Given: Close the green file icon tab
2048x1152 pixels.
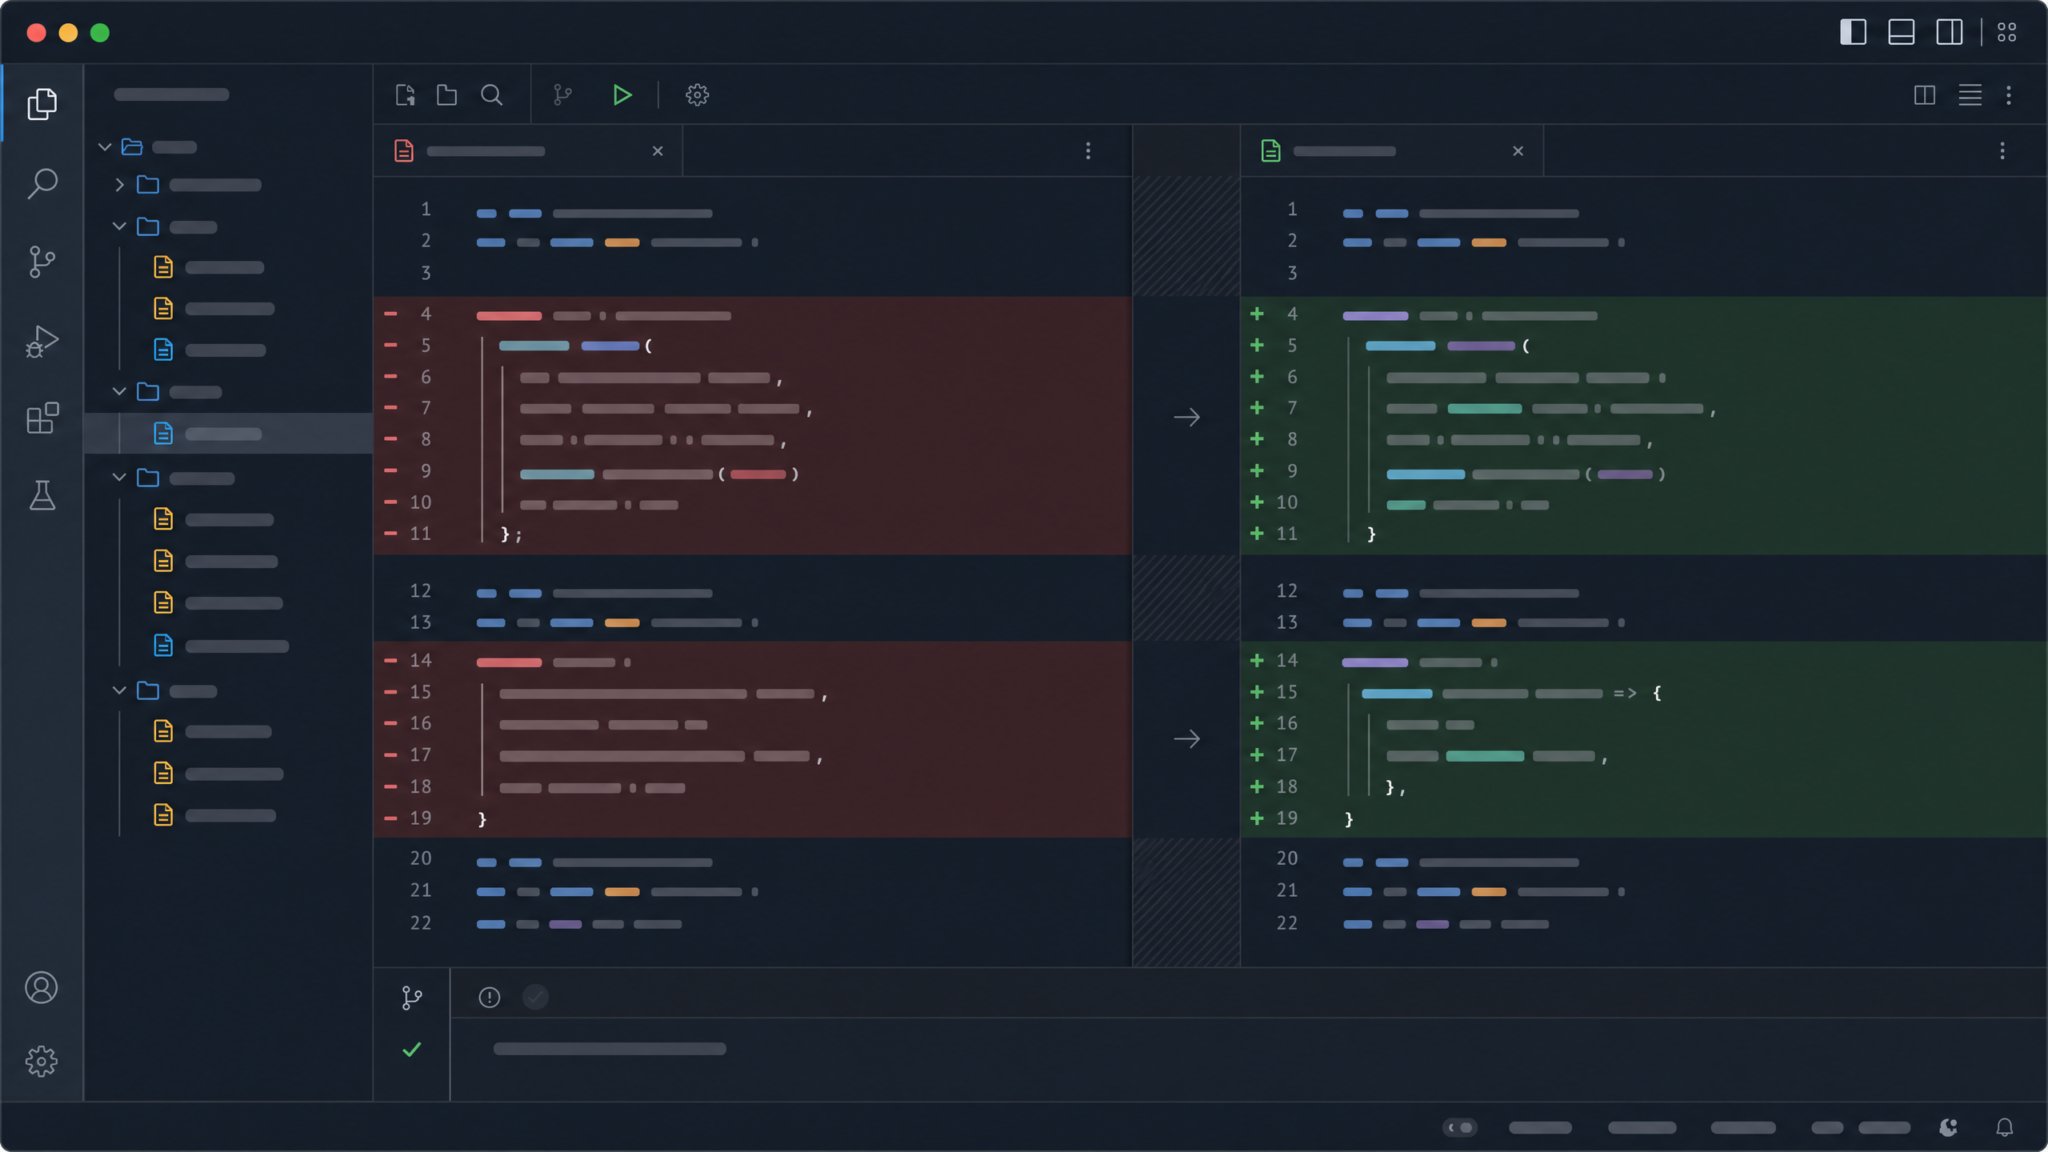Looking at the screenshot, I should pyautogui.click(x=1518, y=151).
